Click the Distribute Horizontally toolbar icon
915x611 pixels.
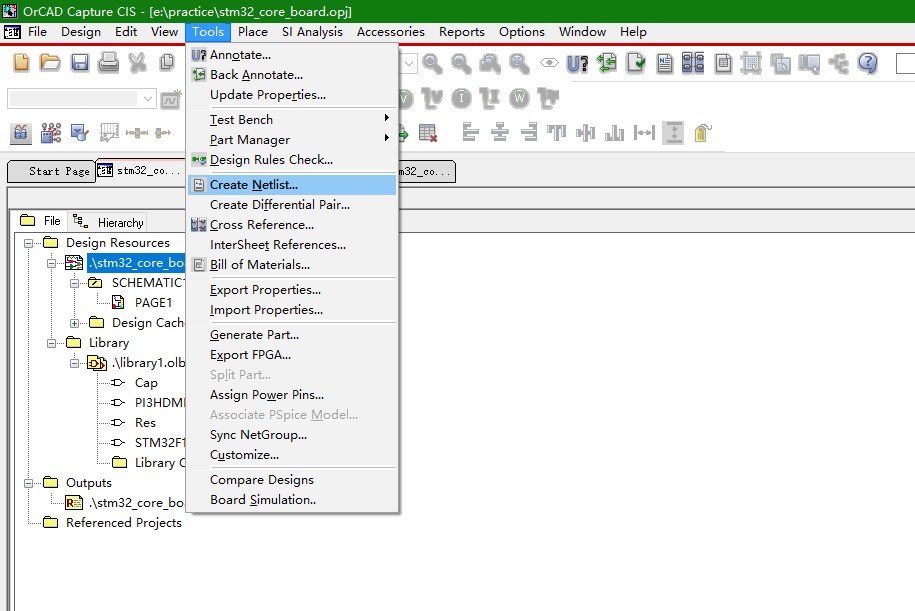[x=644, y=132]
